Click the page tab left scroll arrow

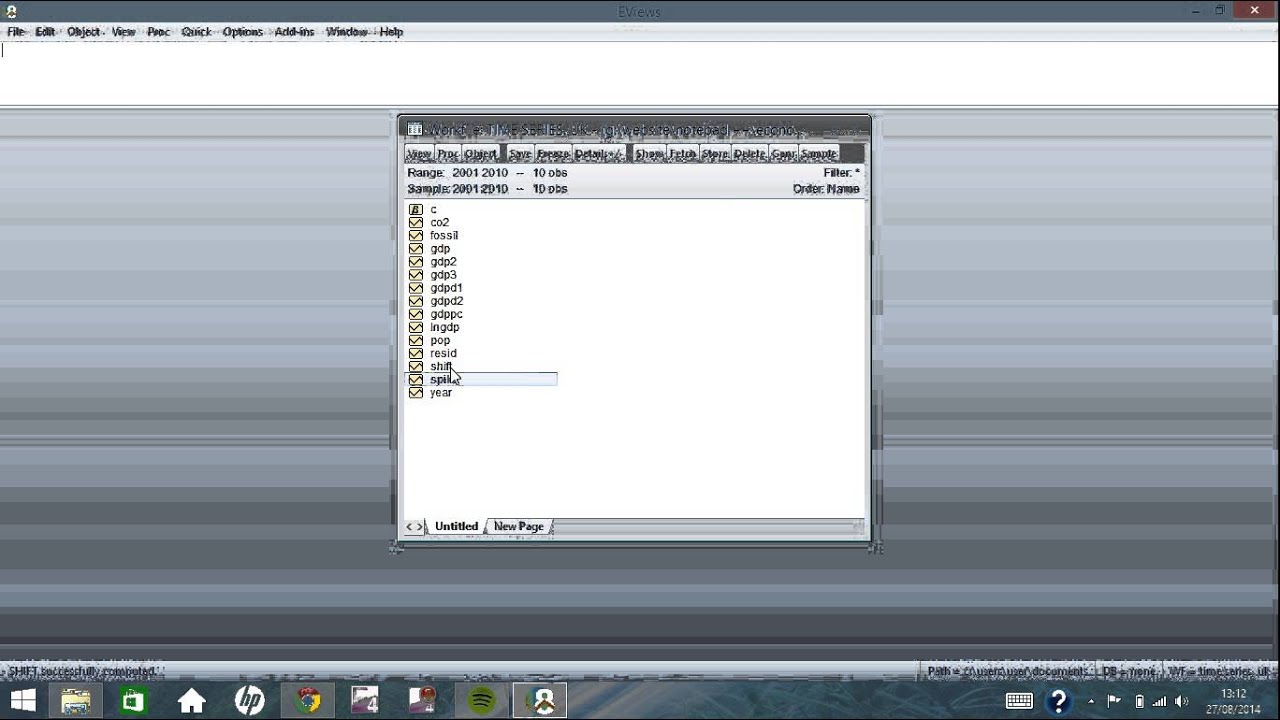(x=409, y=526)
